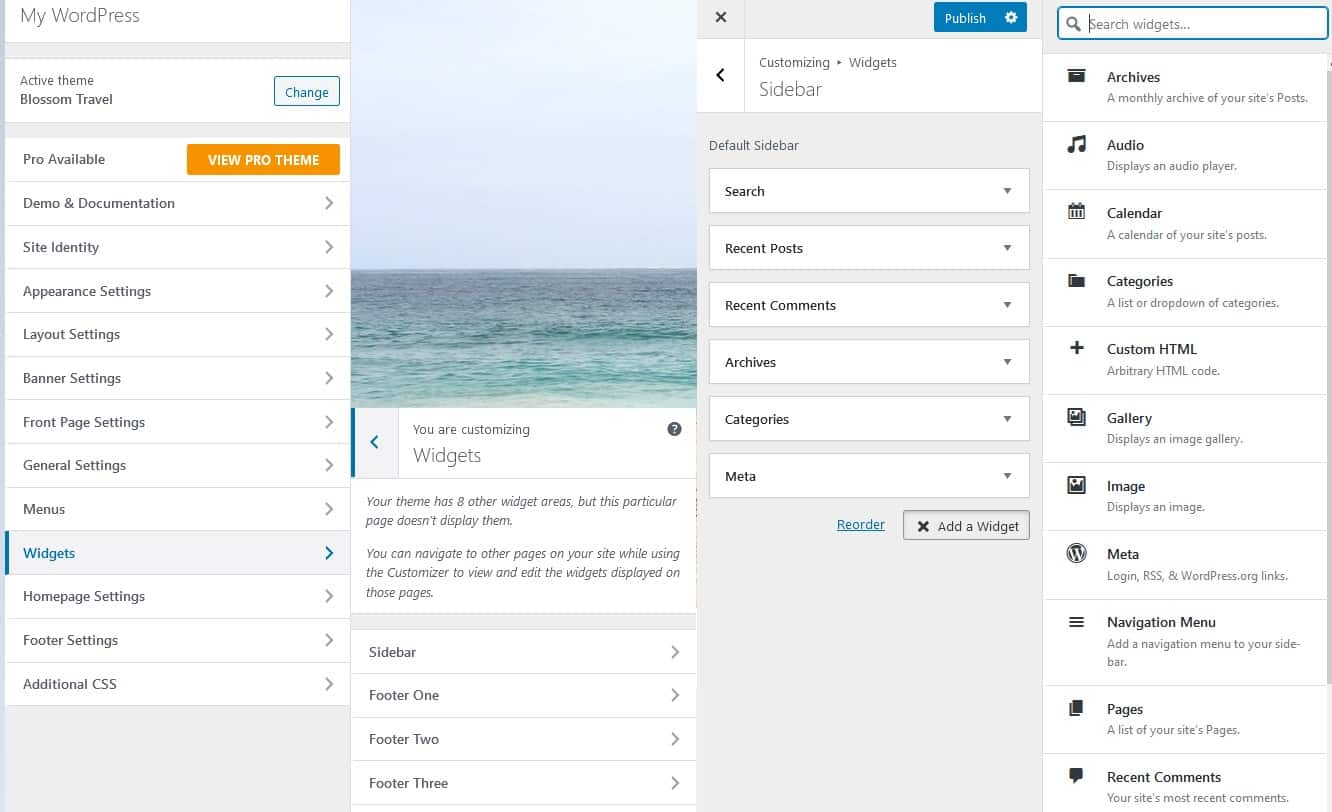
Task: Click the Reorder link
Action: 861,524
